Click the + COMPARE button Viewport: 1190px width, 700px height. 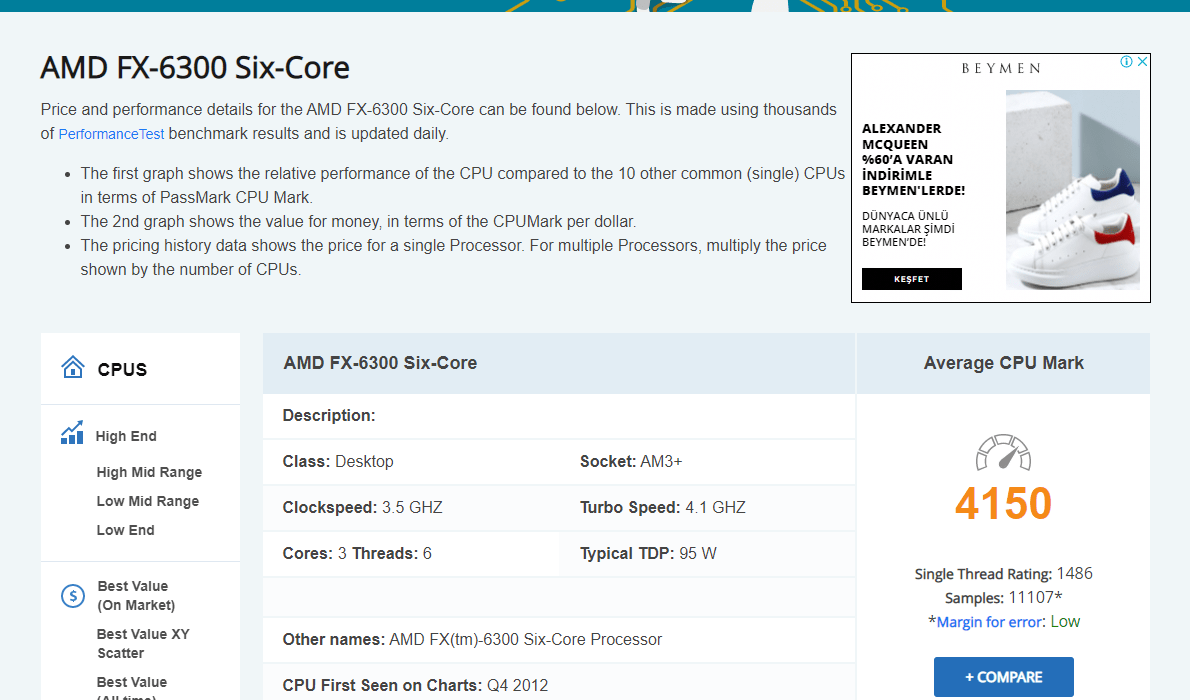(1003, 677)
